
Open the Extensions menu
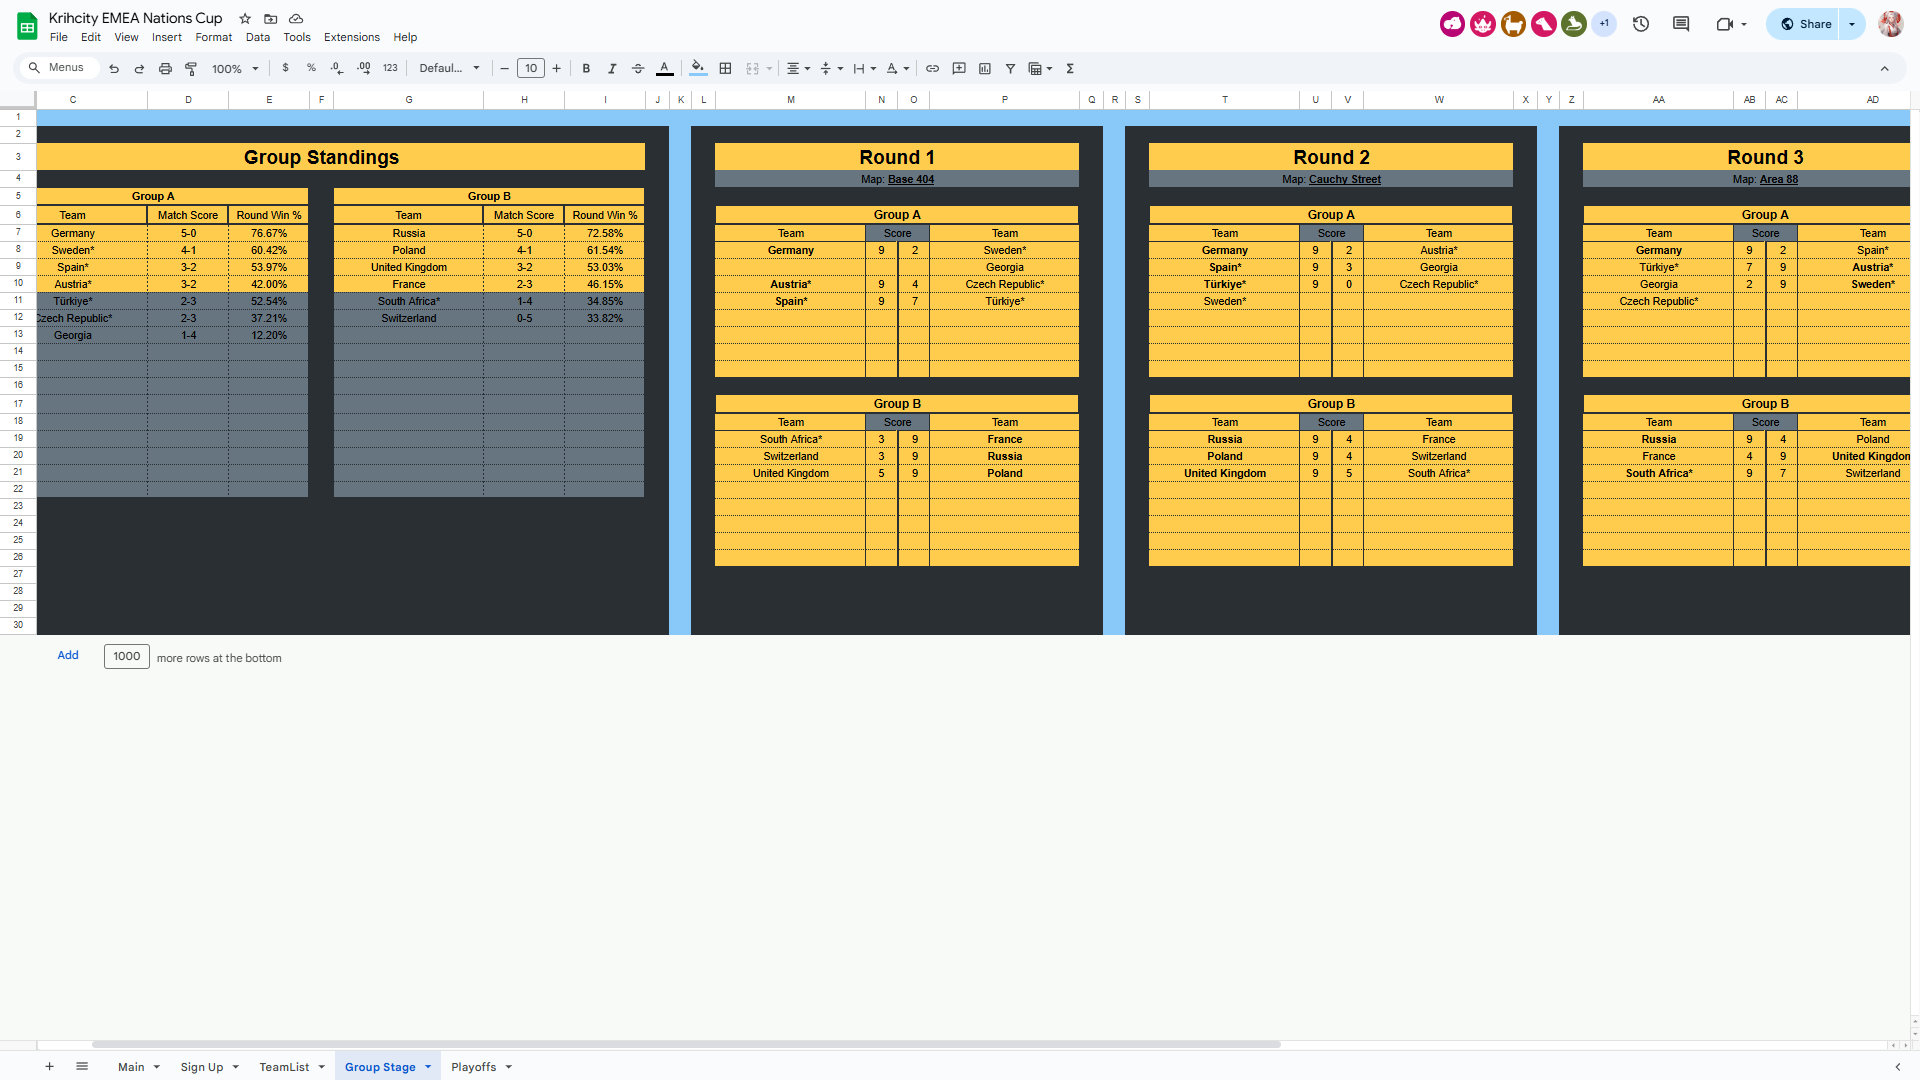(351, 37)
